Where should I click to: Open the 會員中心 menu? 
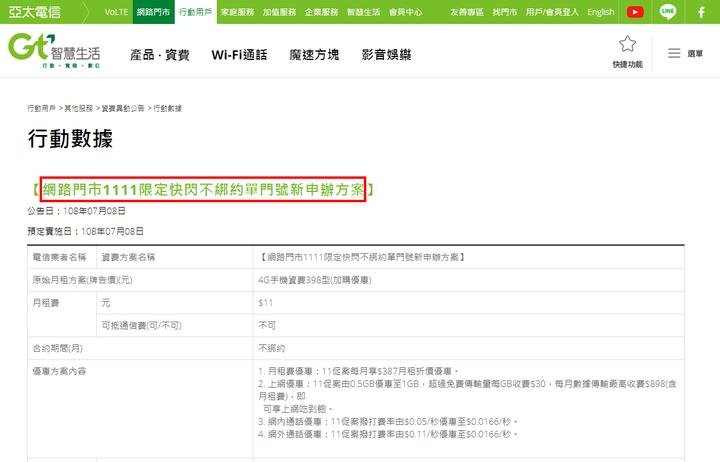pyautogui.click(x=405, y=12)
